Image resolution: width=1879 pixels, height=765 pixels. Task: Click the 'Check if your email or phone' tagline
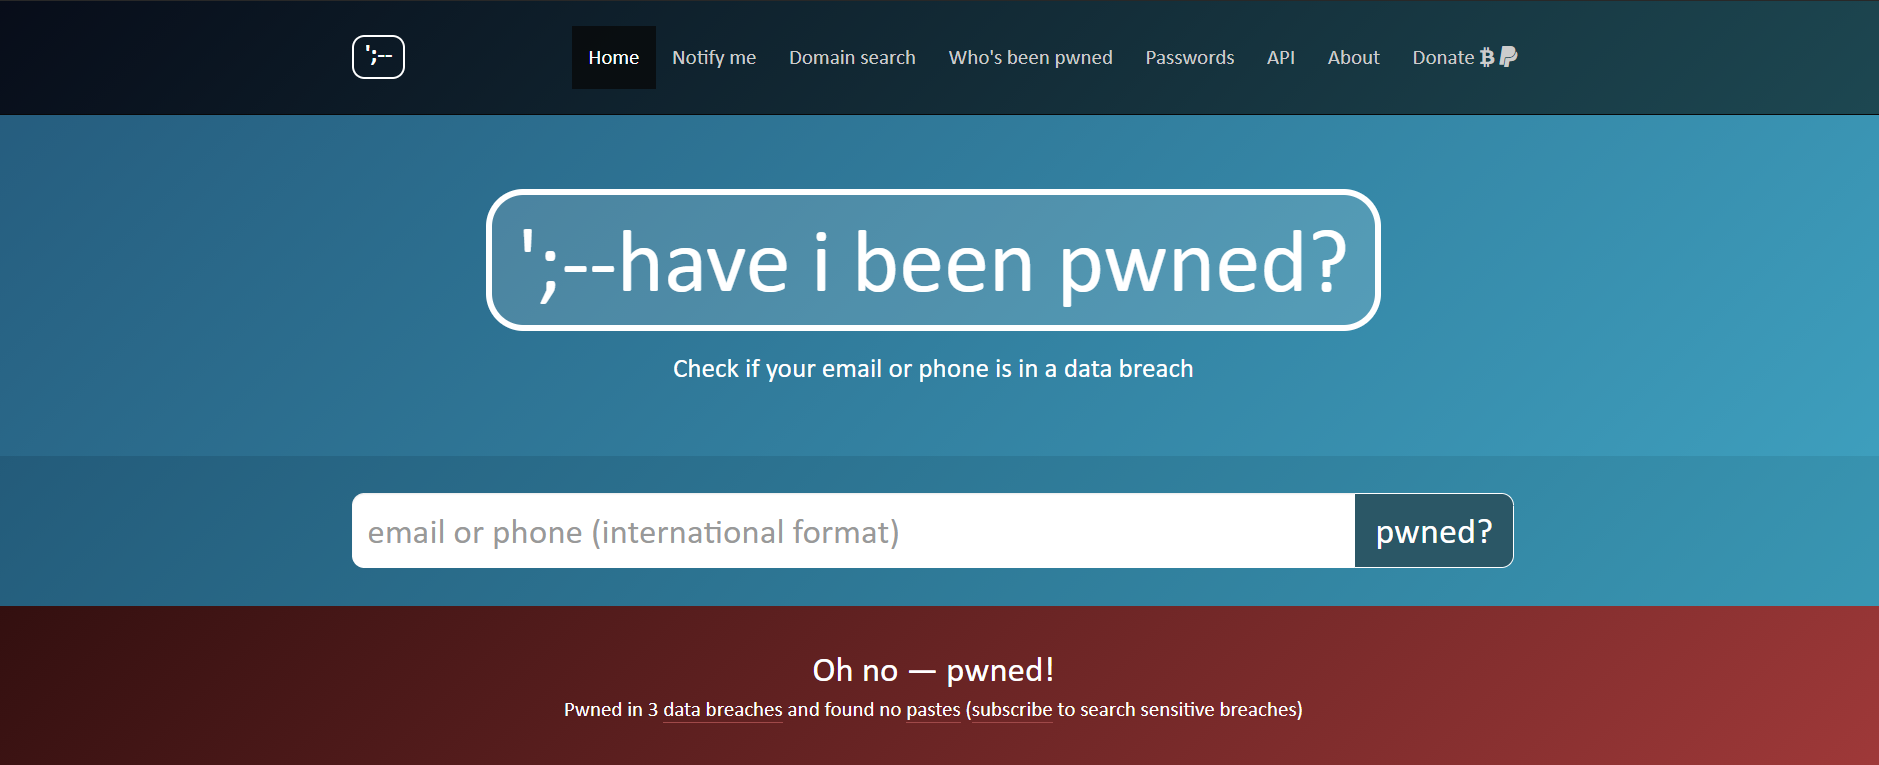click(x=933, y=369)
